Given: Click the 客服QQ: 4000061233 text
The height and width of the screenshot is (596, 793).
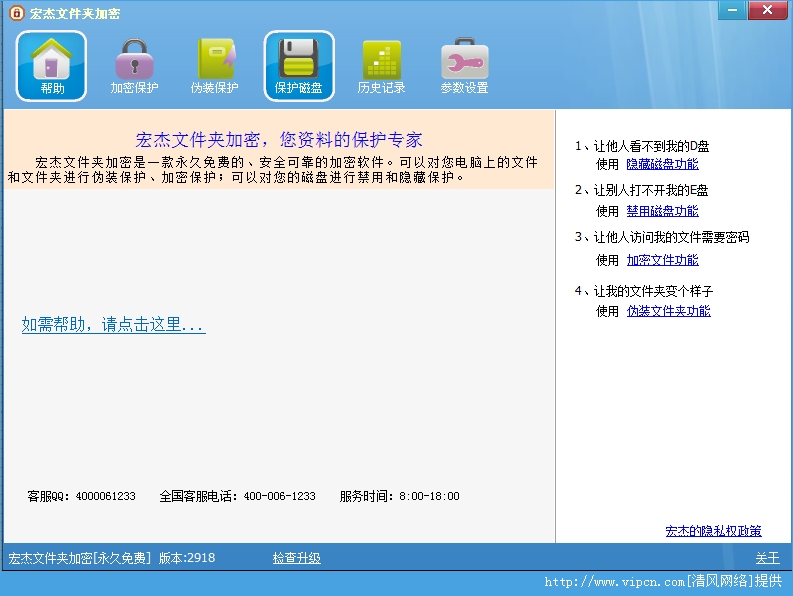Looking at the screenshot, I should 81,496.
